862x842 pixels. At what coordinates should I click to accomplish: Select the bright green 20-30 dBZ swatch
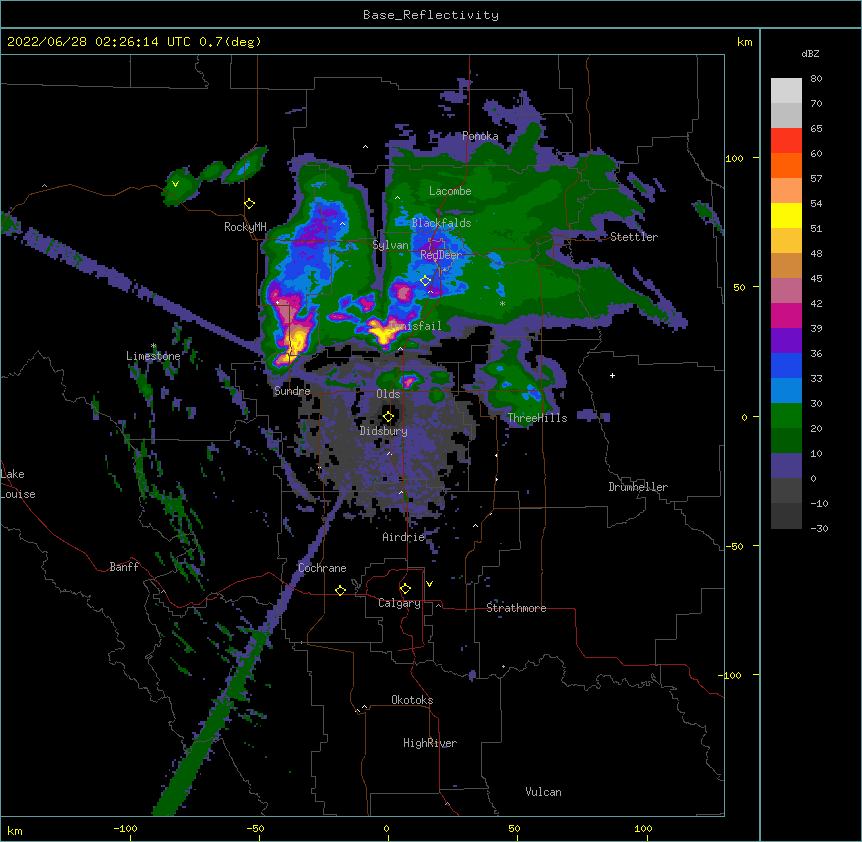click(786, 416)
